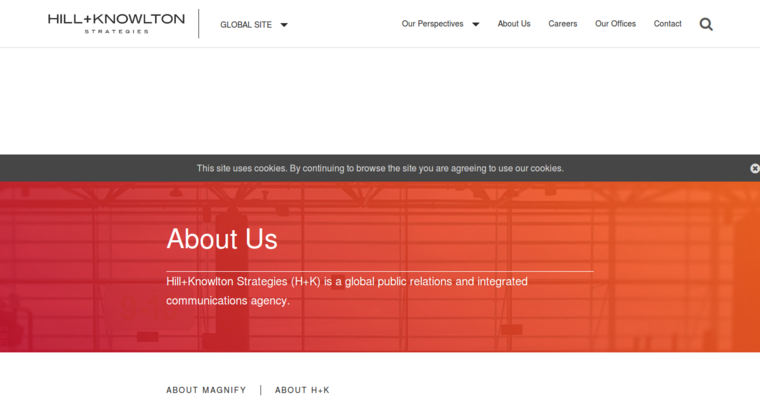760x400 pixels.
Task: Go to About Us in the navigation
Action: (514, 24)
